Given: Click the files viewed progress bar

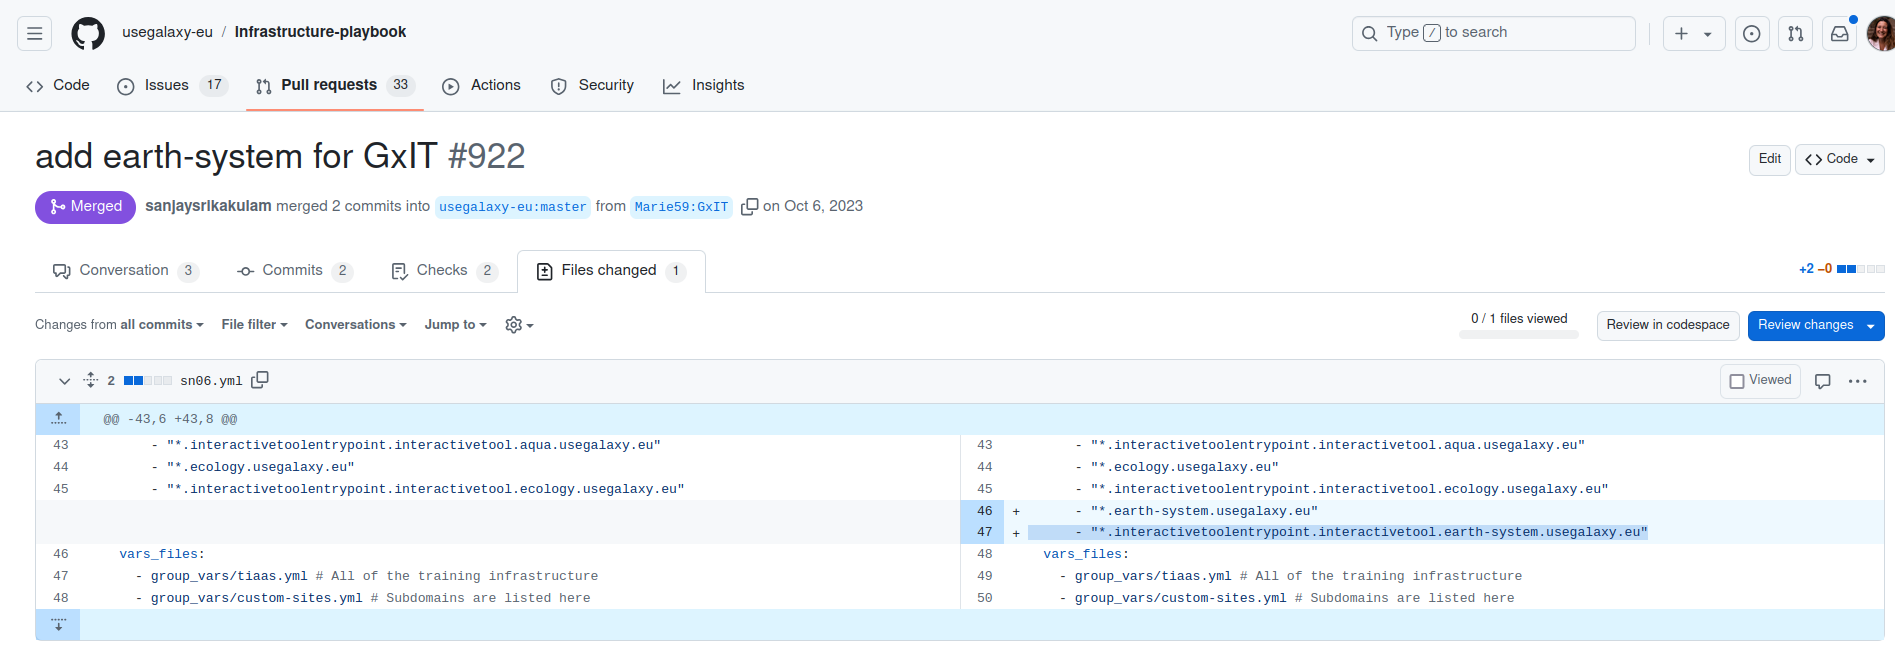Looking at the screenshot, I should (x=1518, y=335).
